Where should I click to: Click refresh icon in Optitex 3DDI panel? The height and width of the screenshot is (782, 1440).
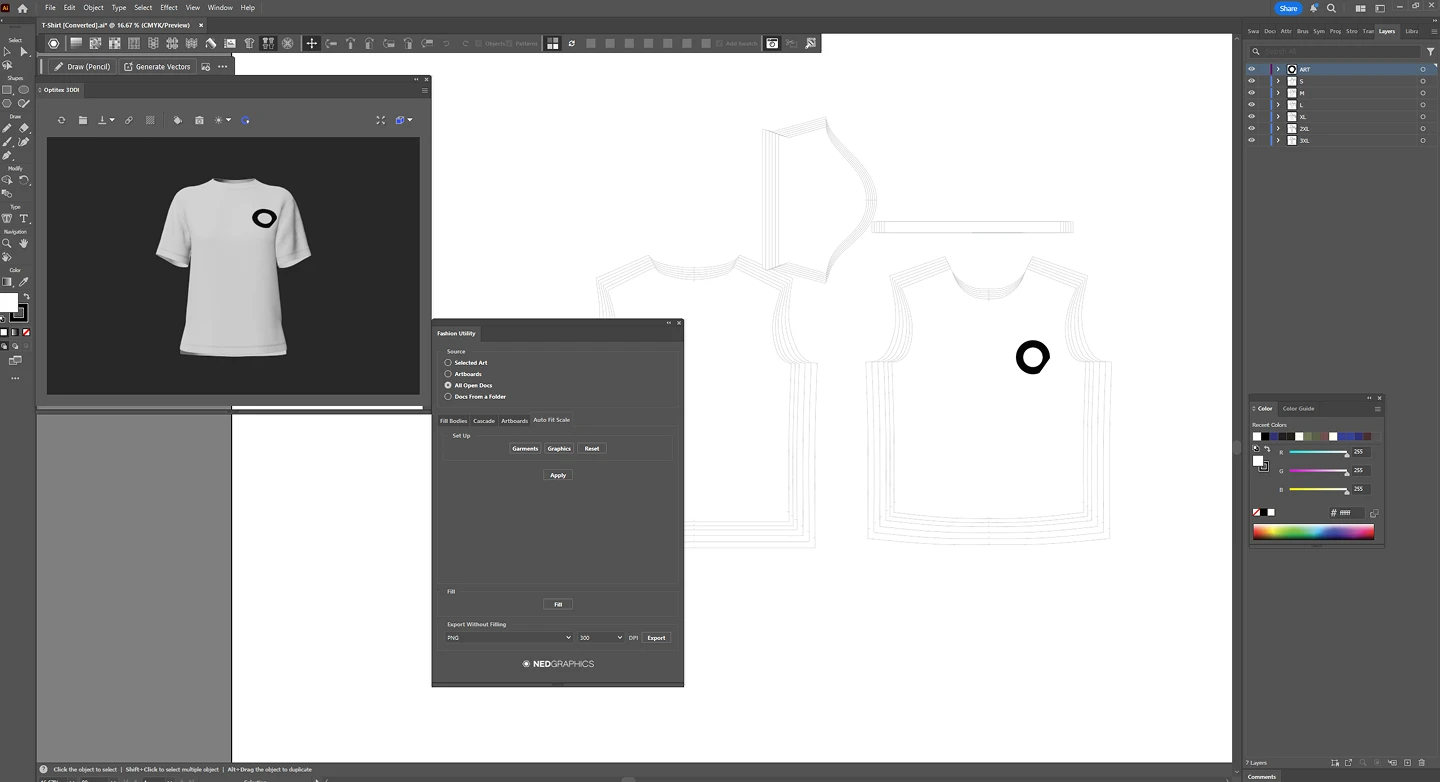61,120
